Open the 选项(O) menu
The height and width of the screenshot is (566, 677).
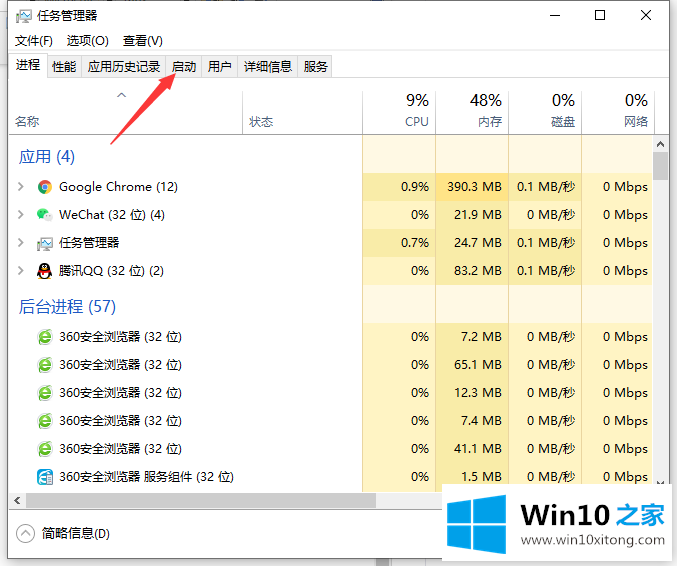point(88,41)
